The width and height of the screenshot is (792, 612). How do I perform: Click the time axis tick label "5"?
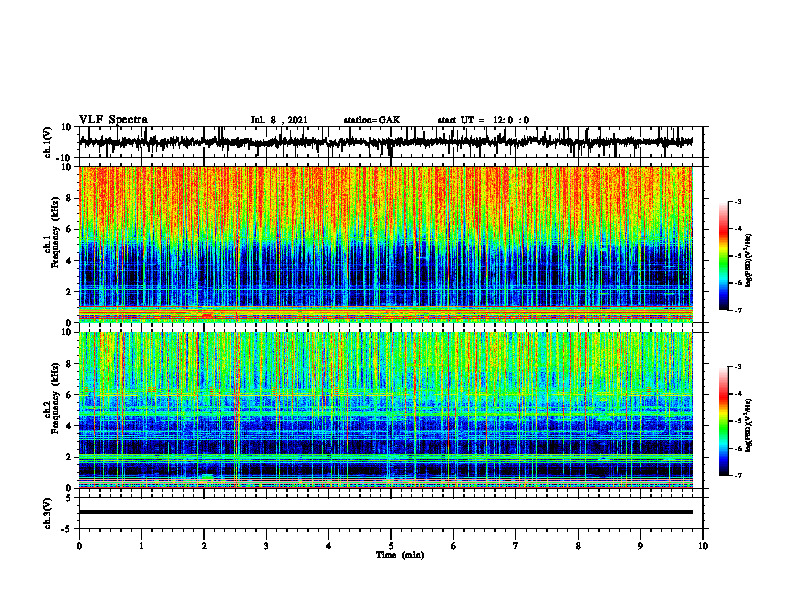click(391, 546)
